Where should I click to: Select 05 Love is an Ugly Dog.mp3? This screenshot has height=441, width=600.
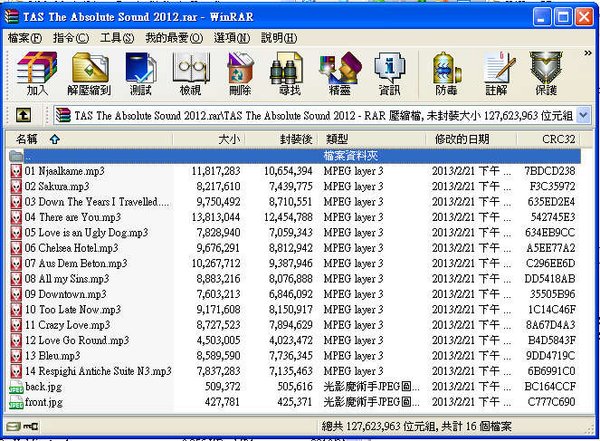(86, 232)
